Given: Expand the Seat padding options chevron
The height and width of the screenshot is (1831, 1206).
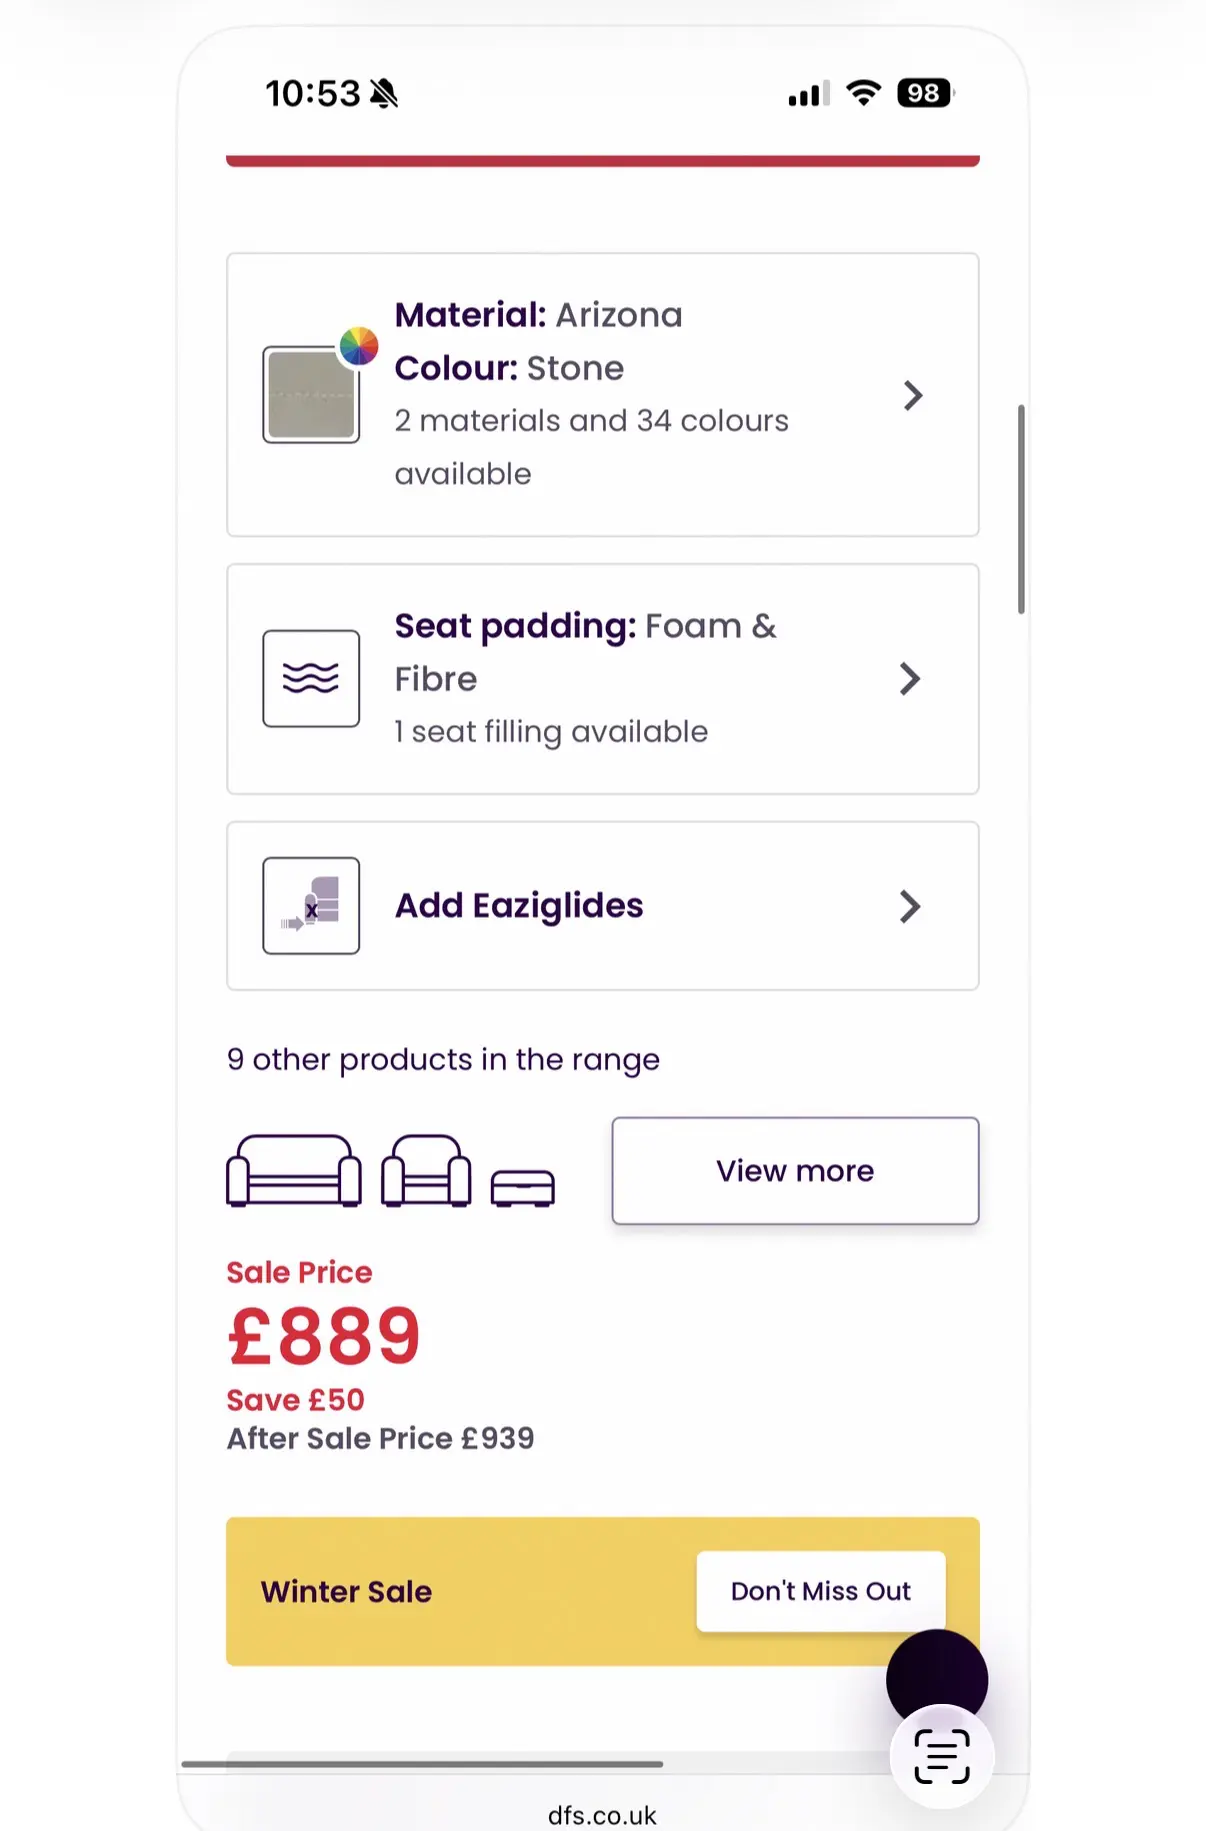Looking at the screenshot, I should [909, 679].
